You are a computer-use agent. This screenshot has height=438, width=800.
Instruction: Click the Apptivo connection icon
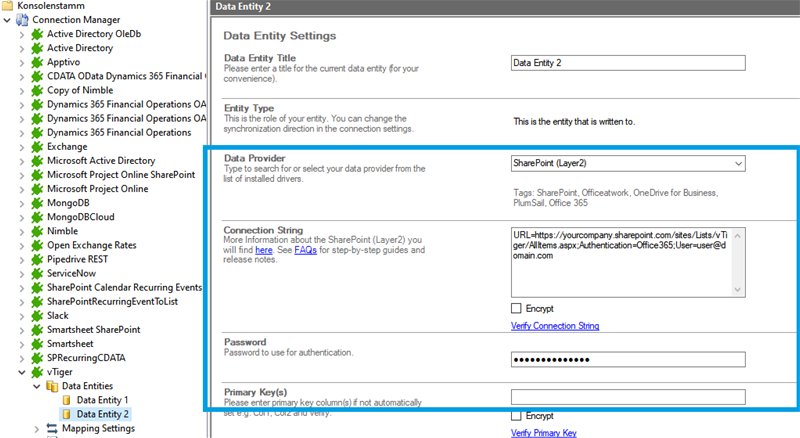(37, 61)
